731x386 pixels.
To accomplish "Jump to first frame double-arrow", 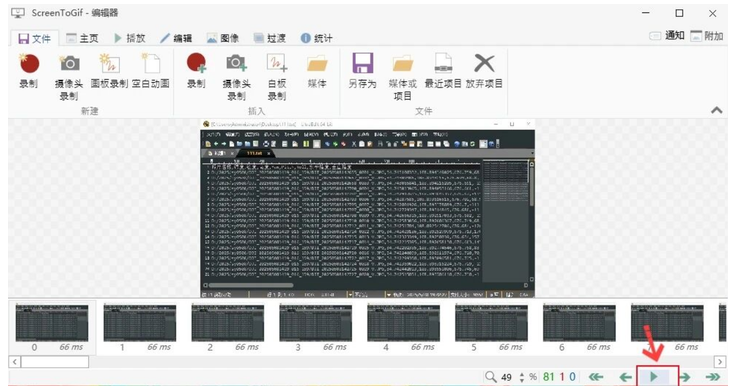I will pyautogui.click(x=596, y=377).
